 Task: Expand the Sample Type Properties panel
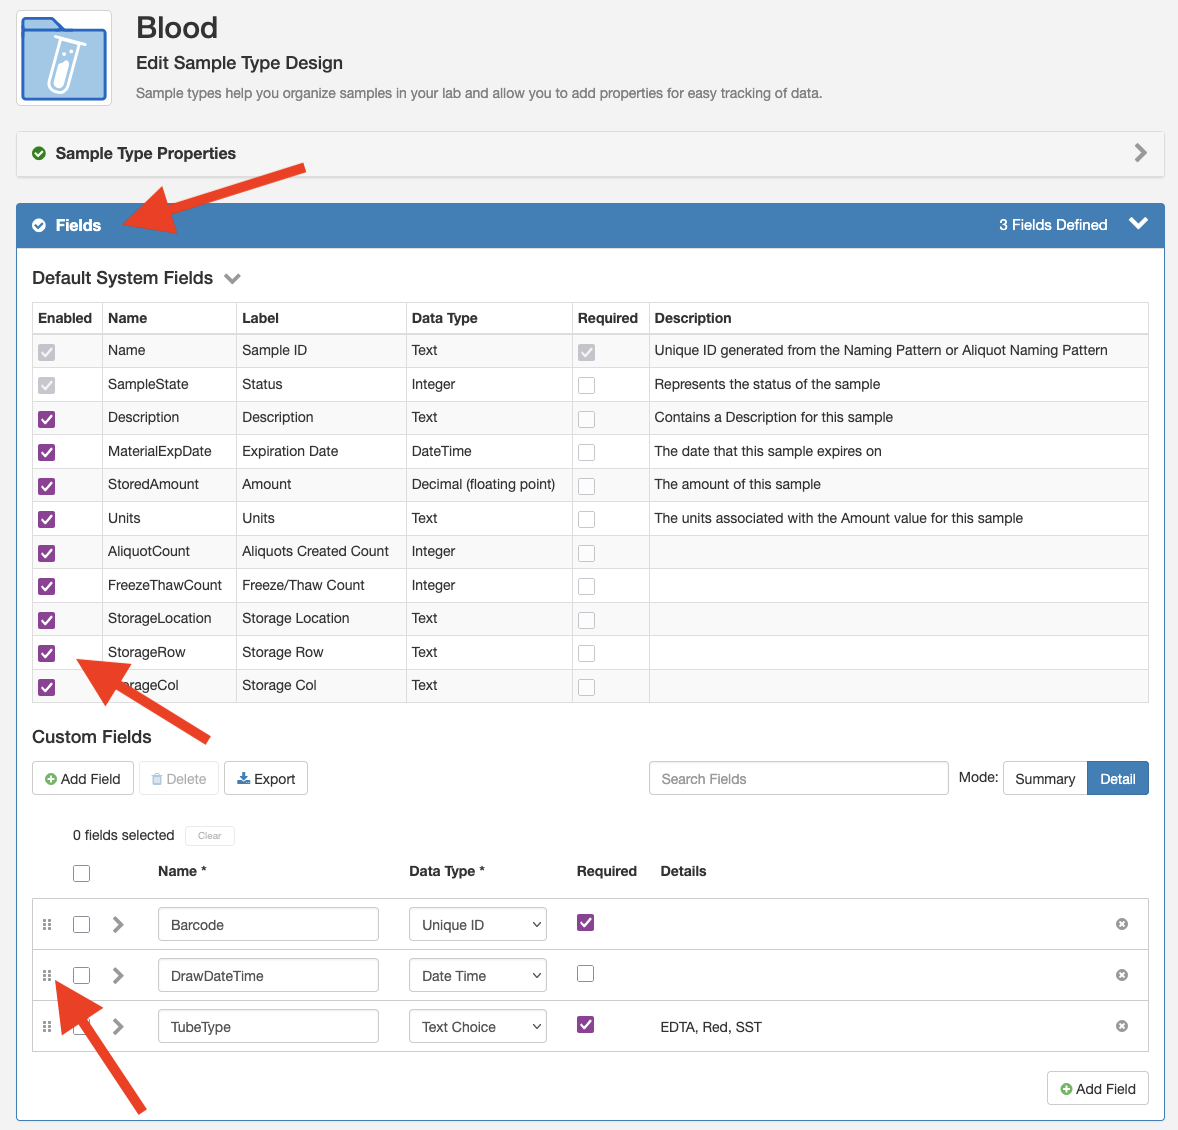[1140, 153]
